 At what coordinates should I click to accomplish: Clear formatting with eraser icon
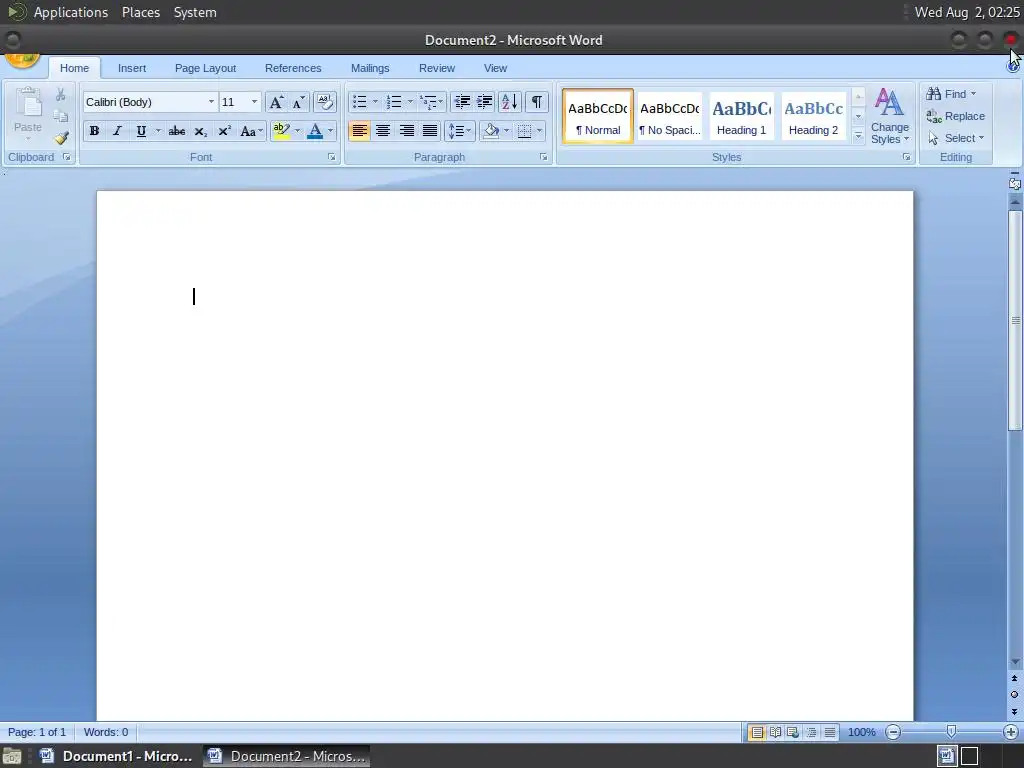click(x=325, y=102)
